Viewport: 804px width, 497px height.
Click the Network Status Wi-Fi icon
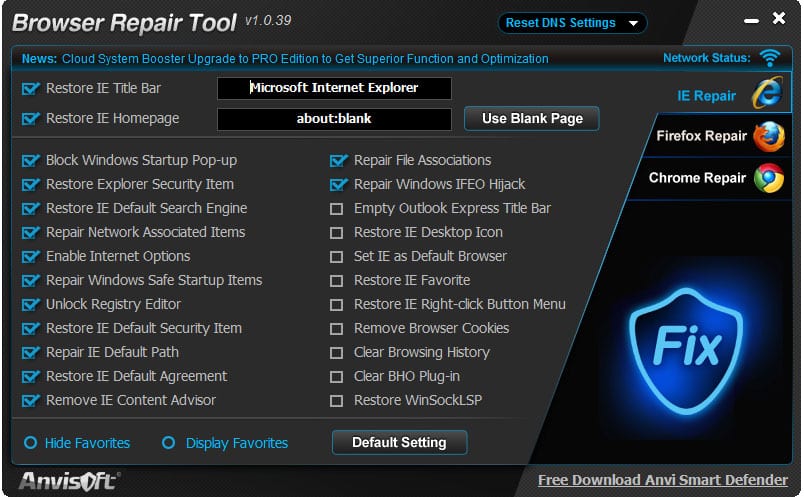[769, 58]
